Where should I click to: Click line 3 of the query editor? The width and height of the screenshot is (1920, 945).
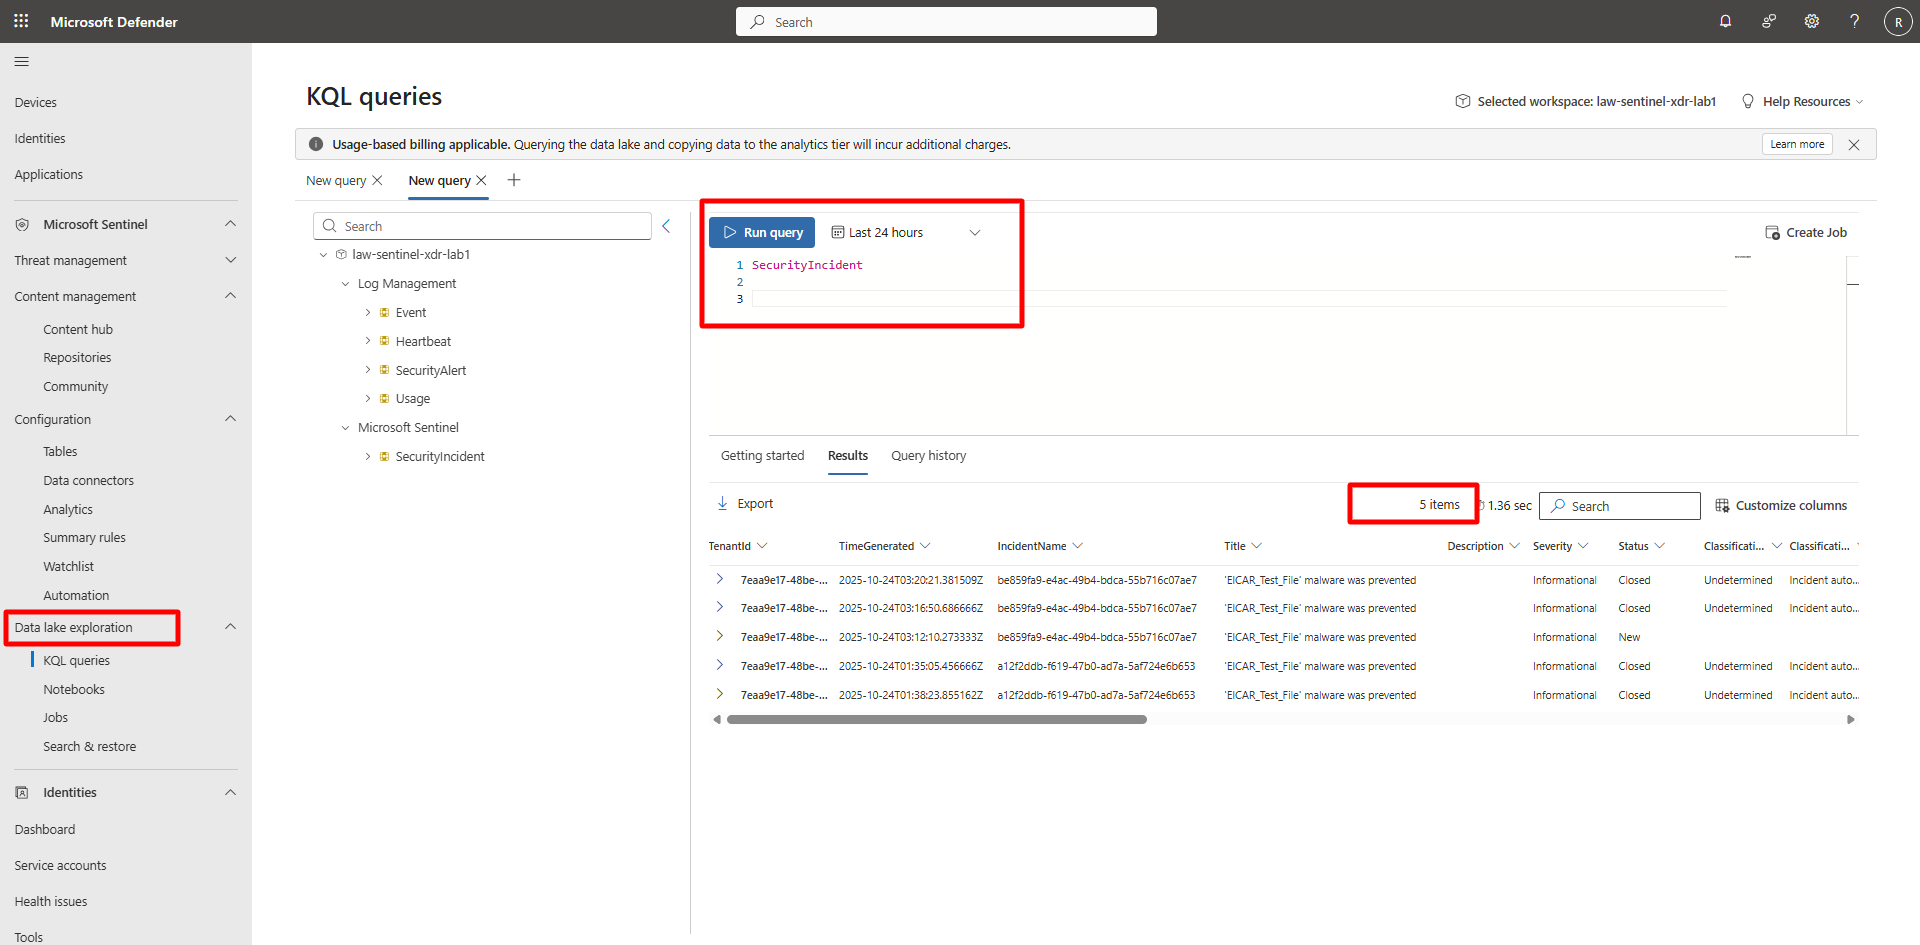pyautogui.click(x=1239, y=298)
